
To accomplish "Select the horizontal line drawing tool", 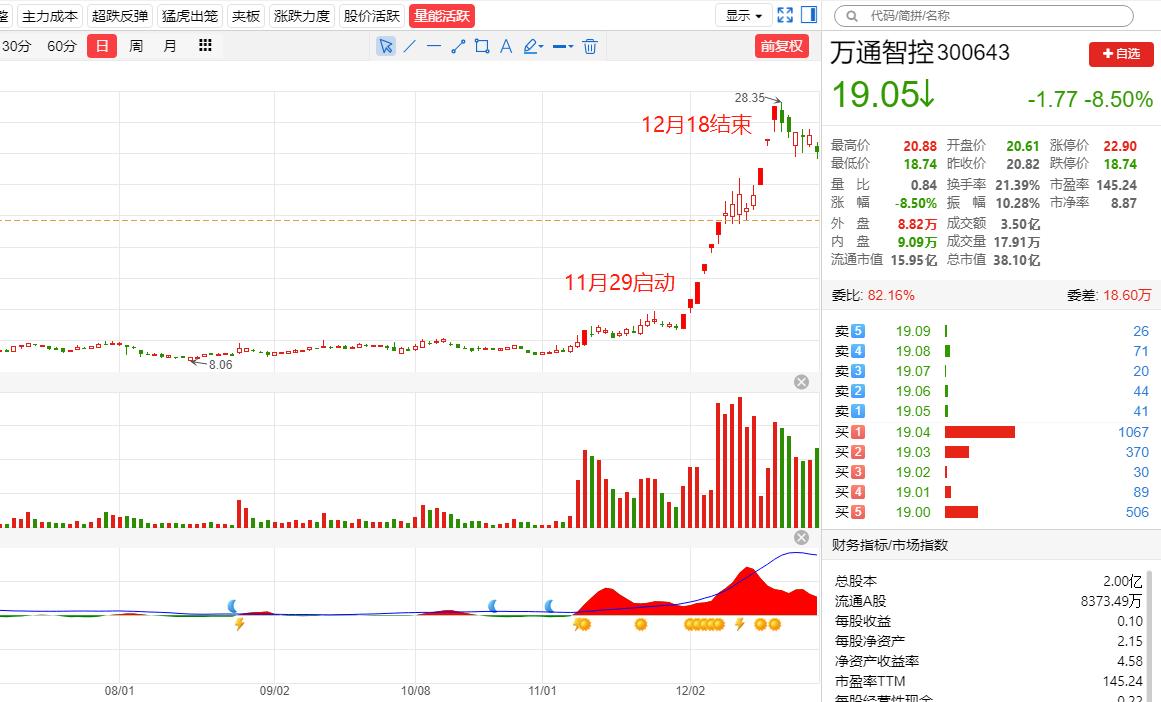I will point(434,46).
